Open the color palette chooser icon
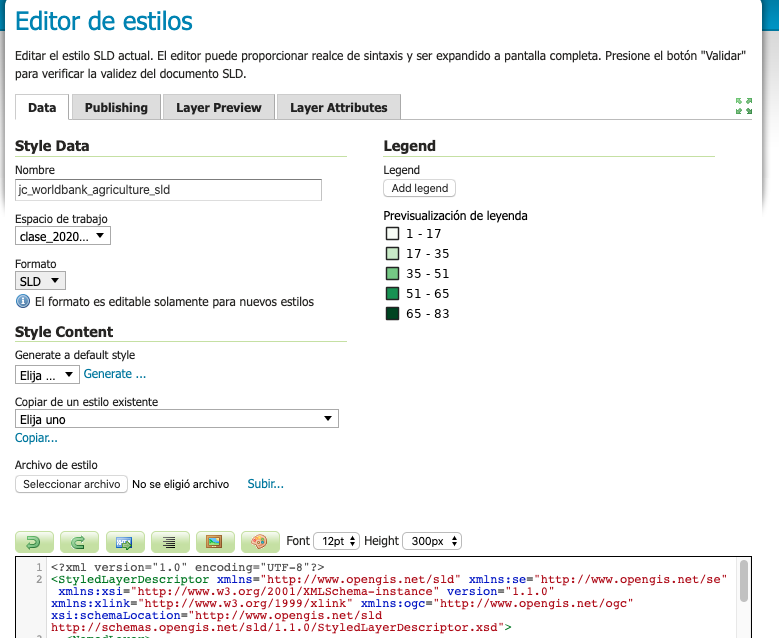The height and width of the screenshot is (638, 779). [x=259, y=542]
